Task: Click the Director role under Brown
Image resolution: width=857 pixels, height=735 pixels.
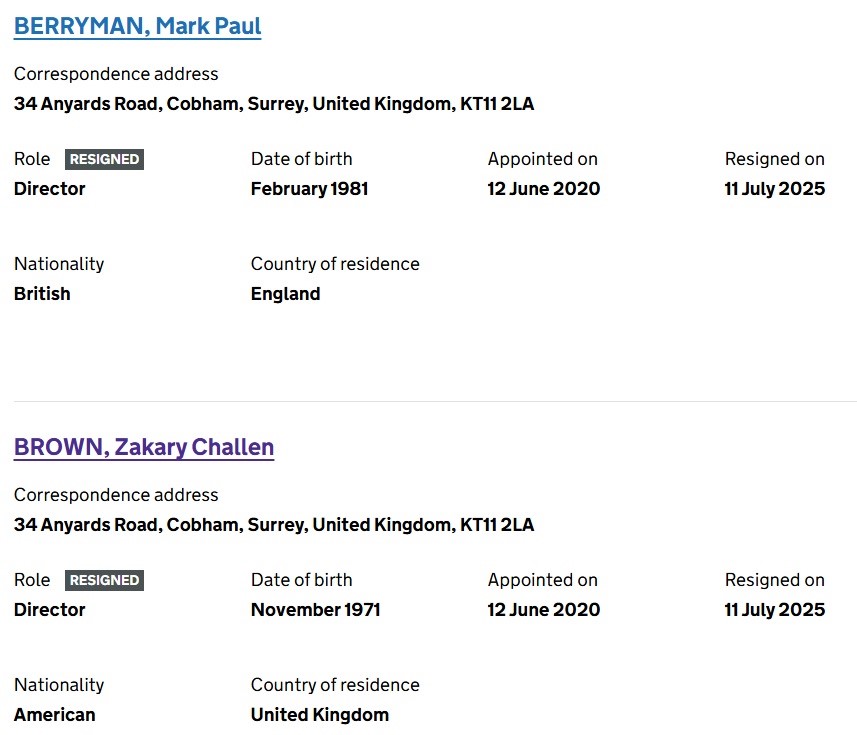Action: pos(49,610)
